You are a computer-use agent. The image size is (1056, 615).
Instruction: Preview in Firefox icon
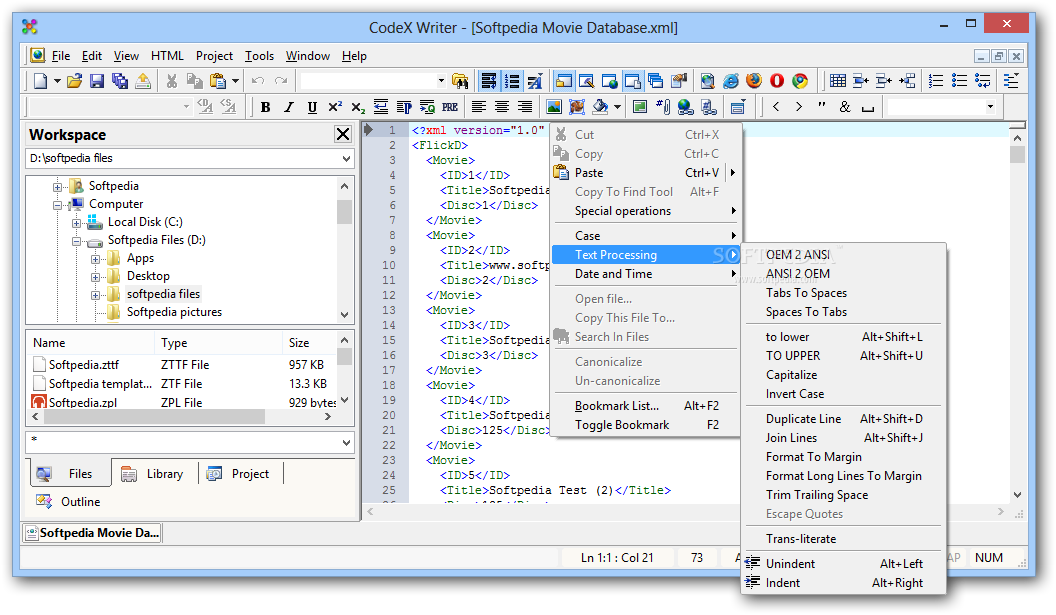[754, 82]
